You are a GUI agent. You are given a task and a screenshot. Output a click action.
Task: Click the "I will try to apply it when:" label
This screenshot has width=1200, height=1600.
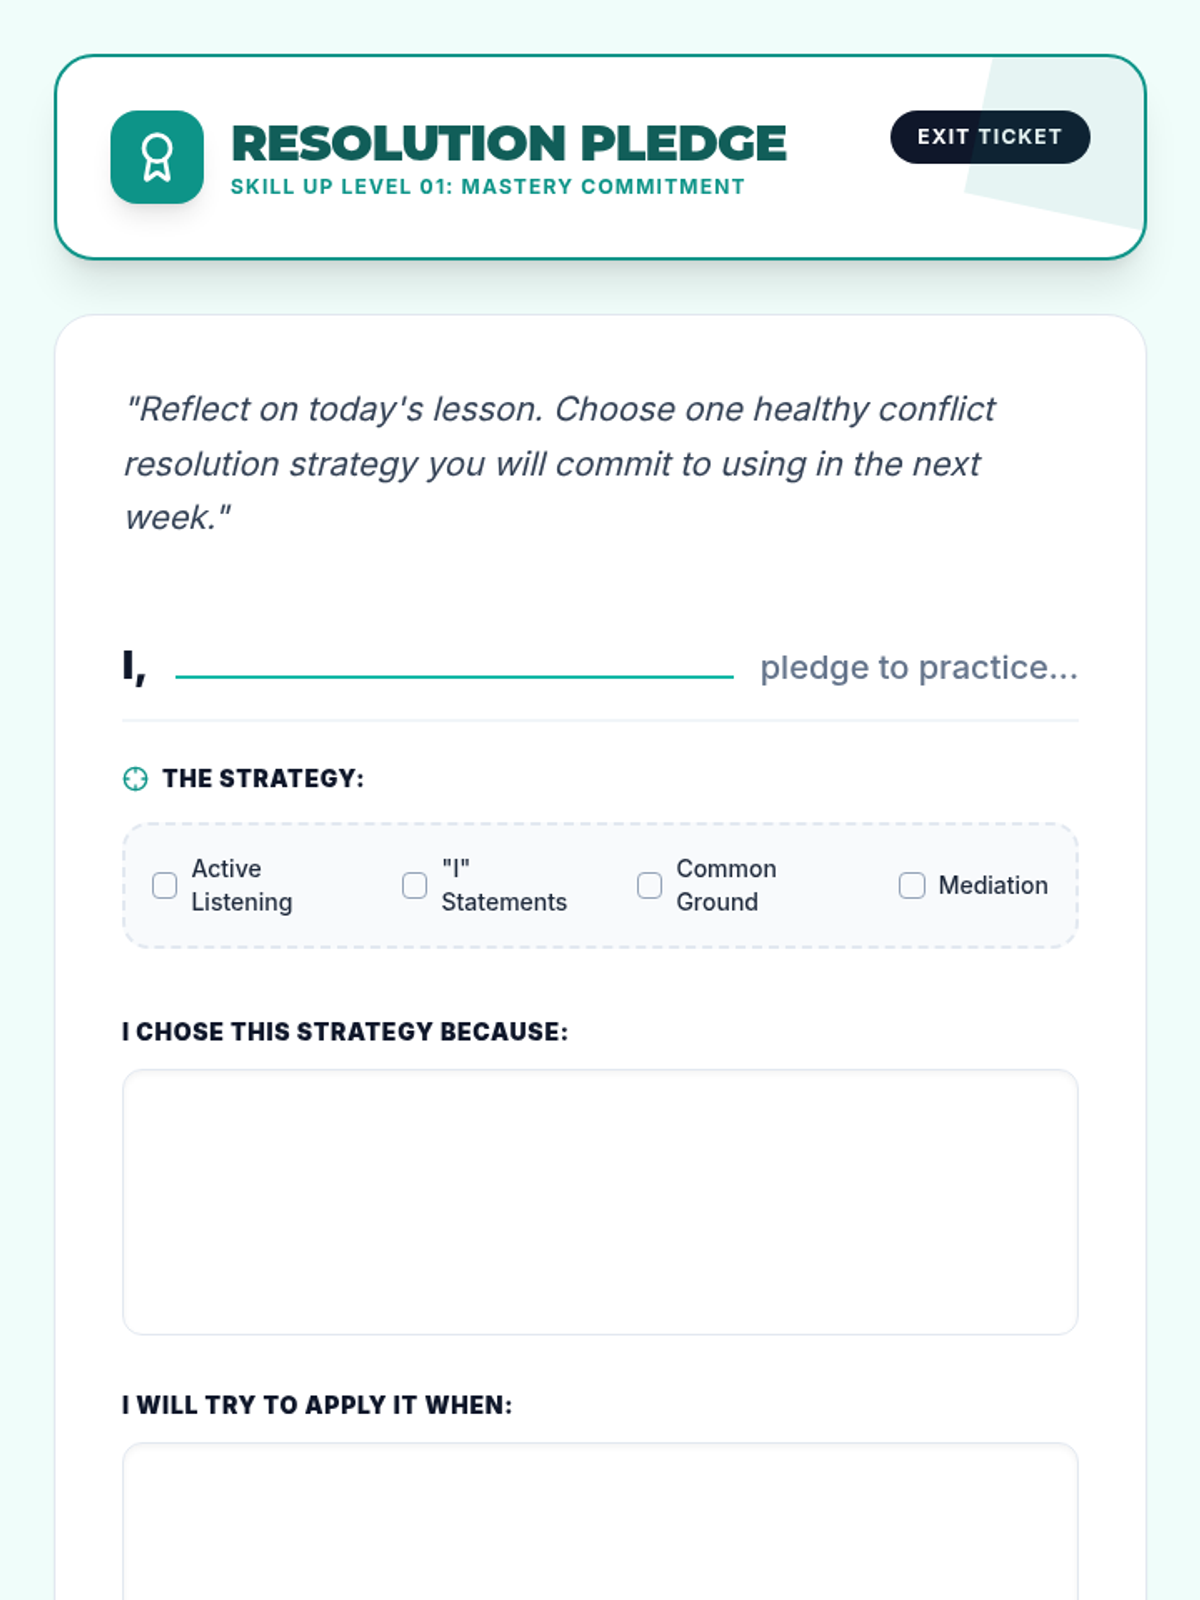[x=317, y=1405]
